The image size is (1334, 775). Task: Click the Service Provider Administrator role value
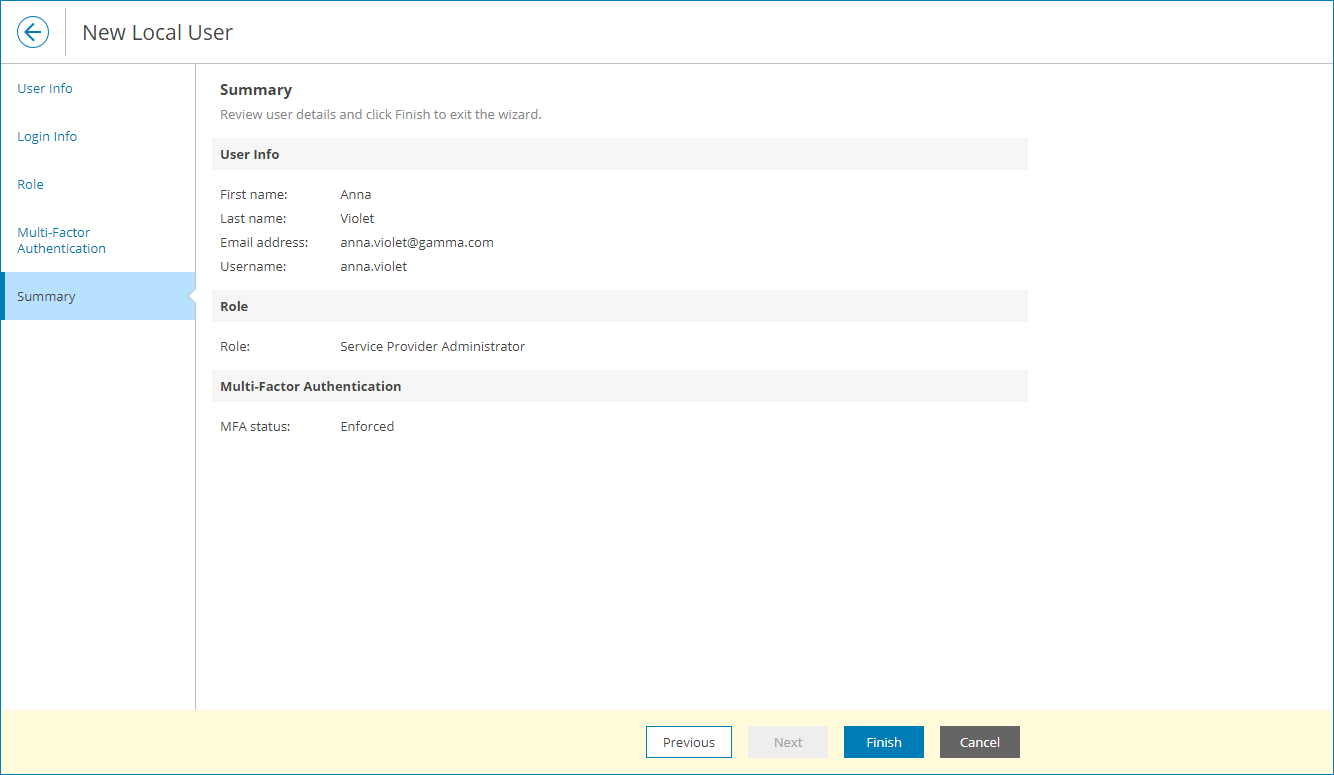[432, 346]
